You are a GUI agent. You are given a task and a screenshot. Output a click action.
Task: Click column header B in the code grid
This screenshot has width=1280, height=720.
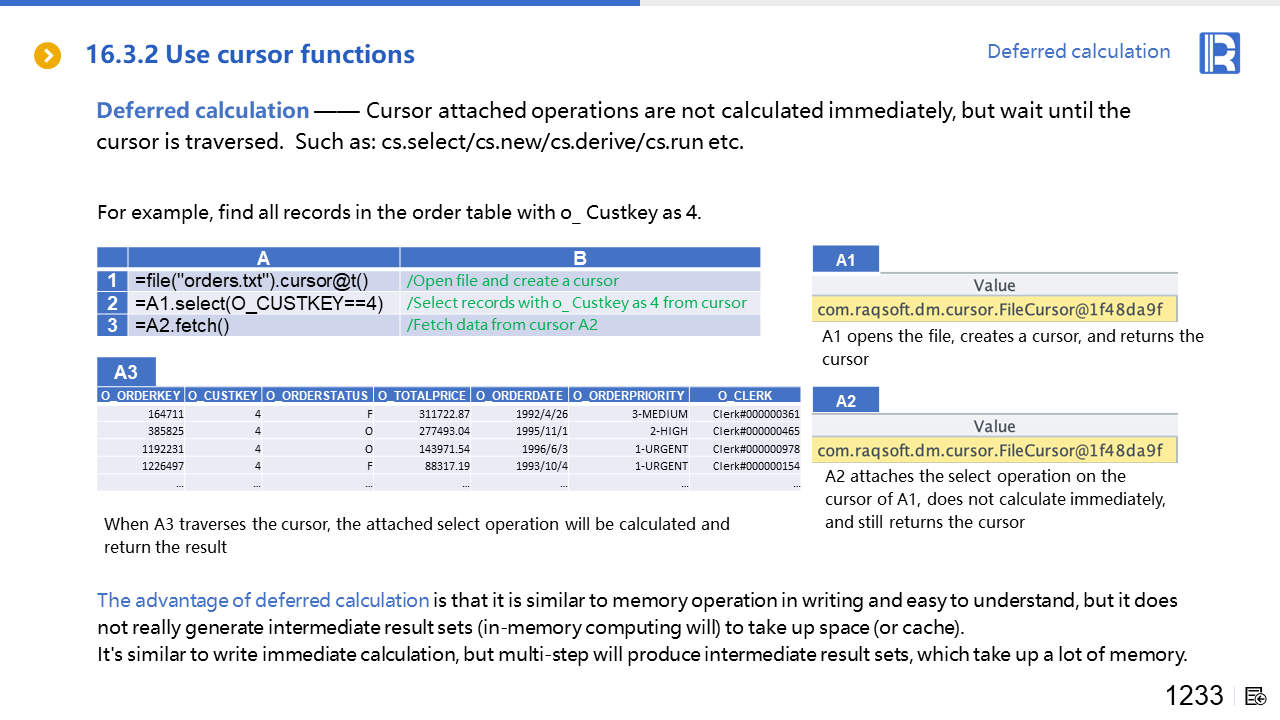coord(580,258)
